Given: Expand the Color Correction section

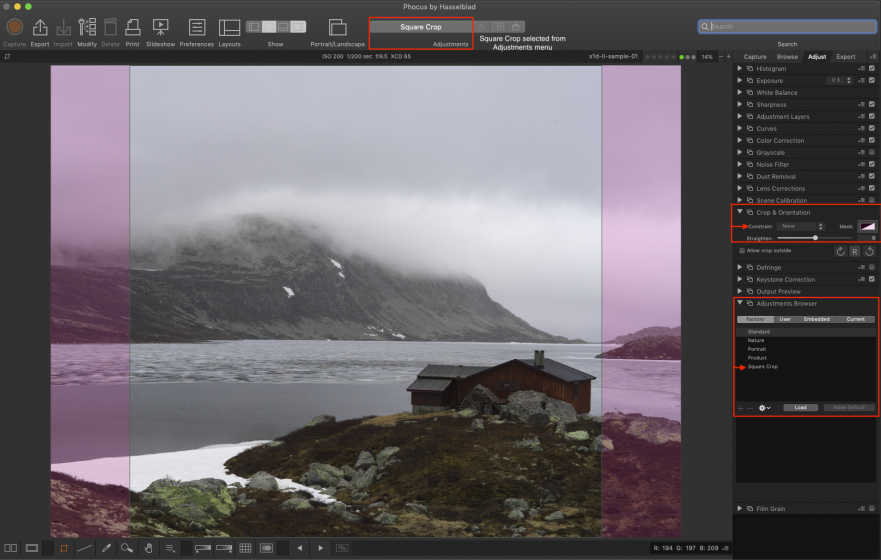Looking at the screenshot, I should [739, 140].
